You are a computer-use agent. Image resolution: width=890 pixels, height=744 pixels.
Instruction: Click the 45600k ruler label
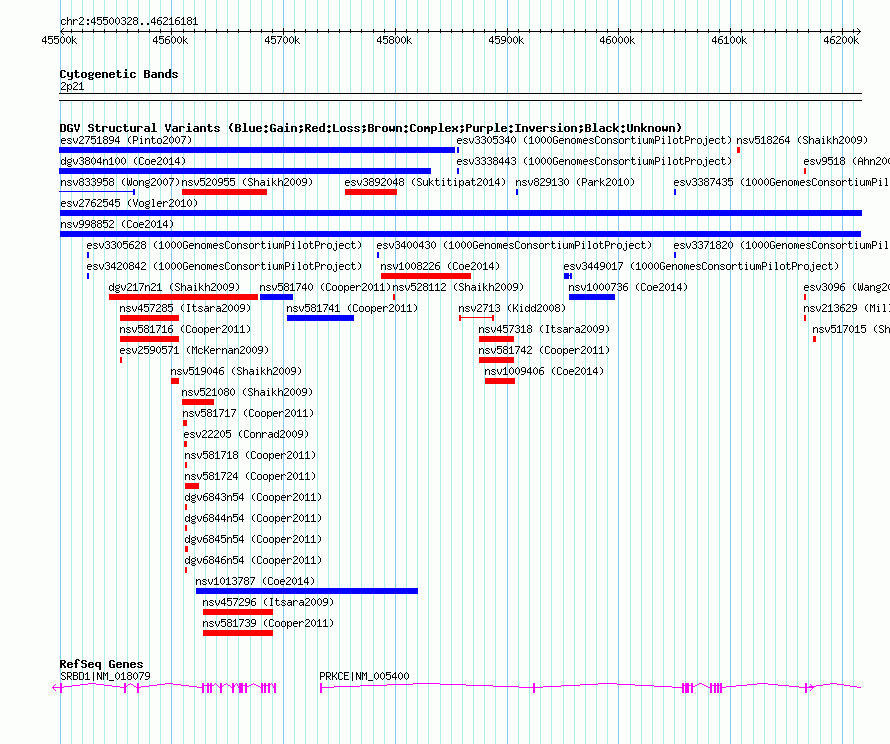(170, 40)
